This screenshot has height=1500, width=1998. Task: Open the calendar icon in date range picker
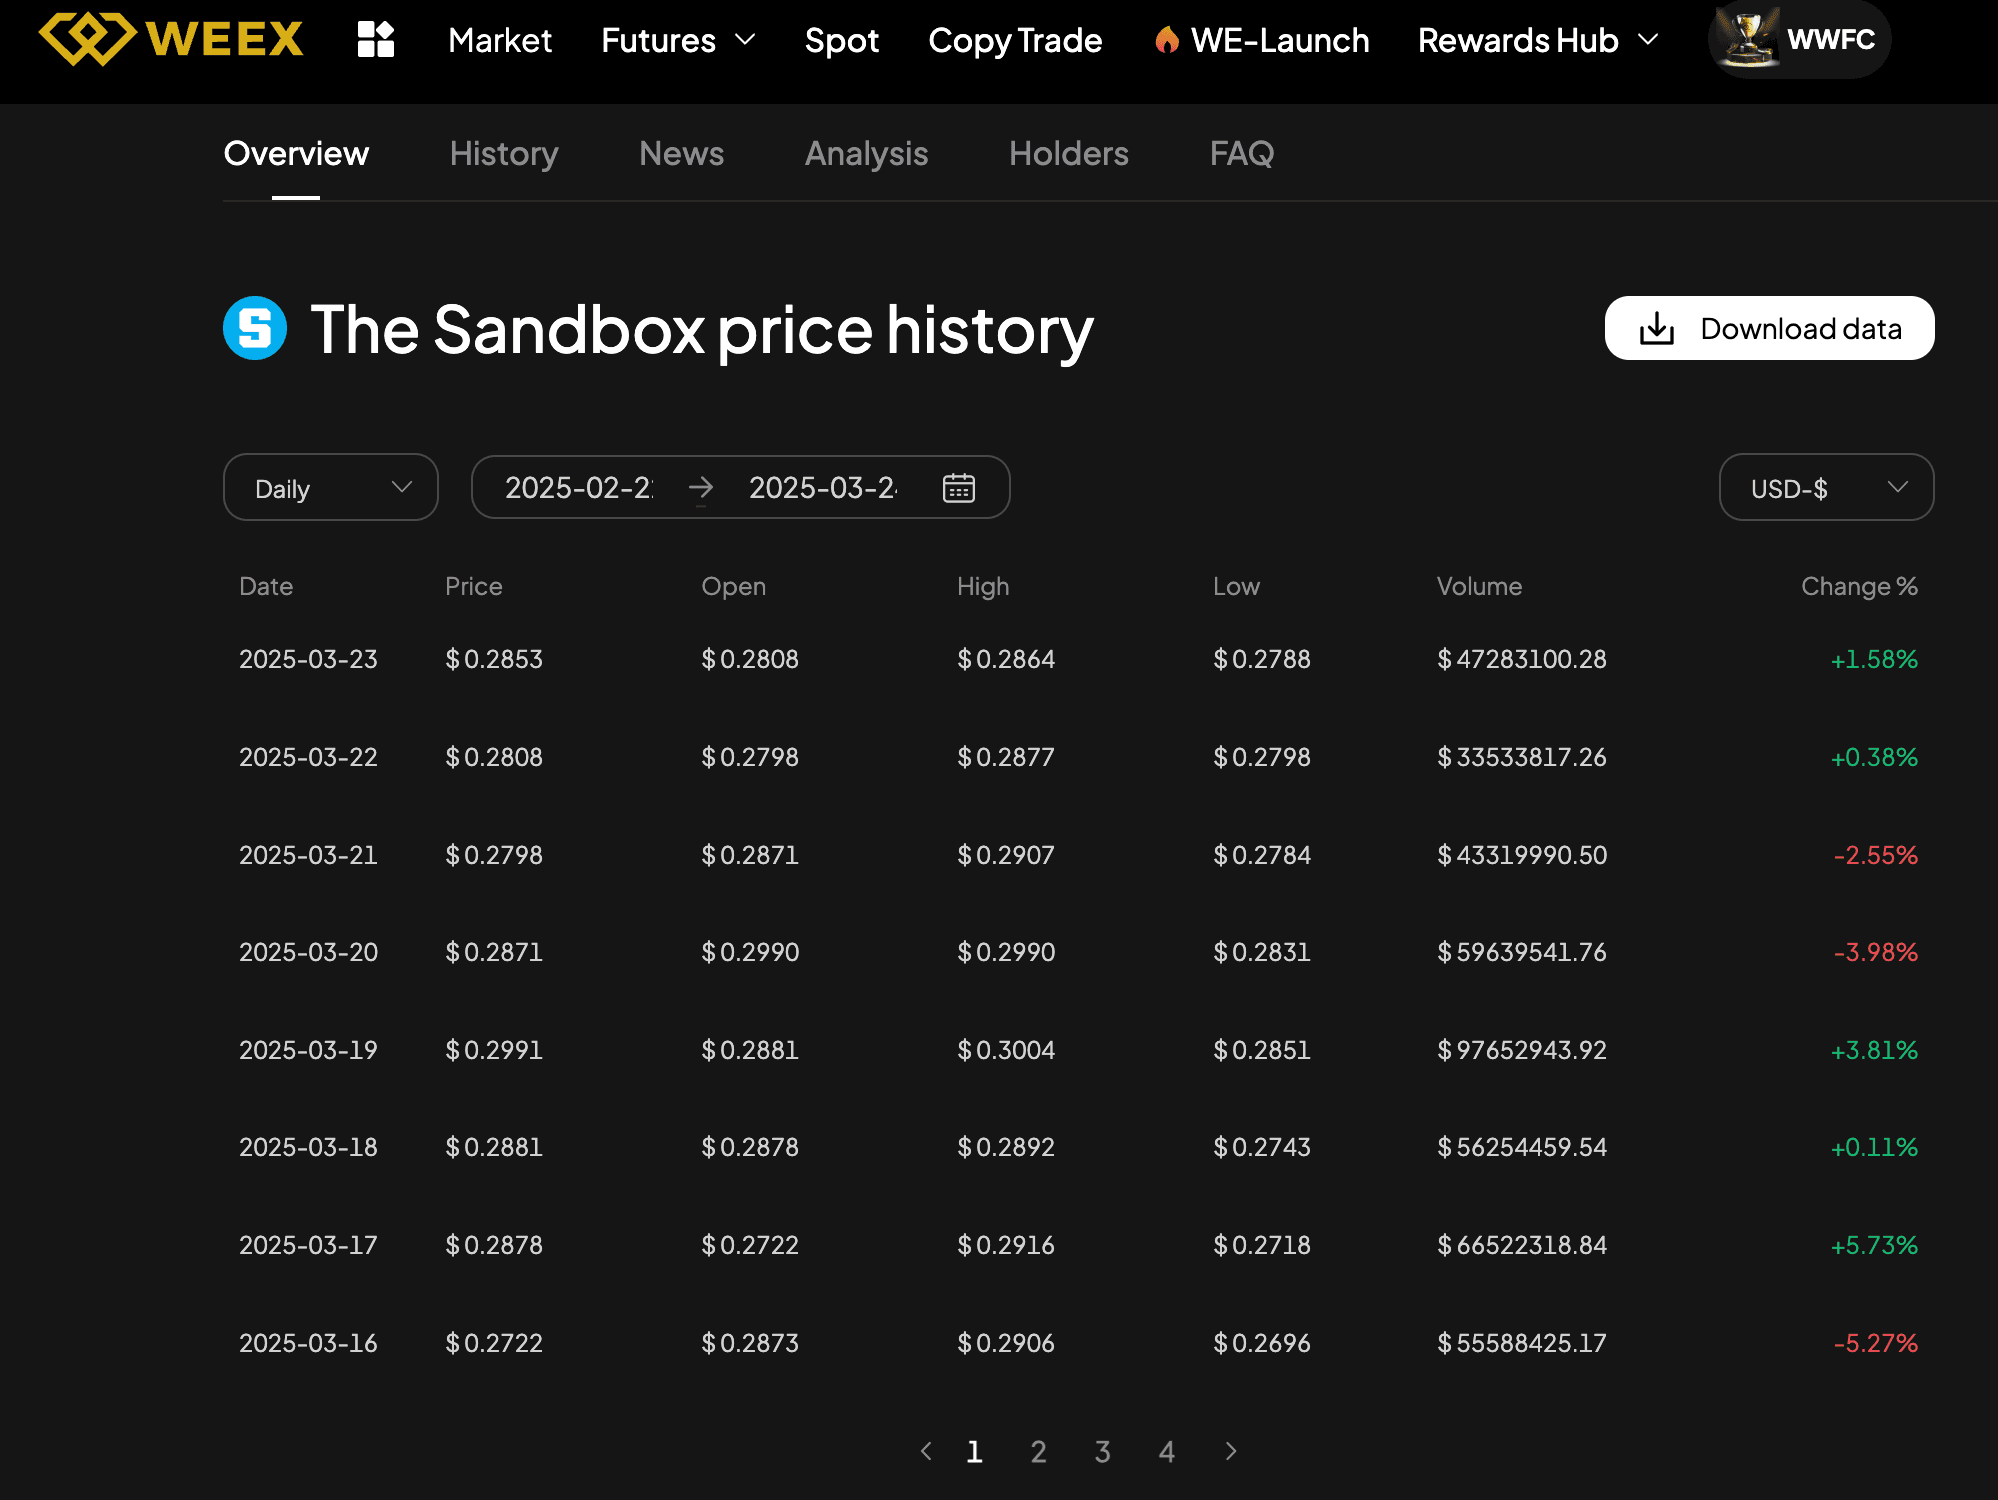point(958,488)
